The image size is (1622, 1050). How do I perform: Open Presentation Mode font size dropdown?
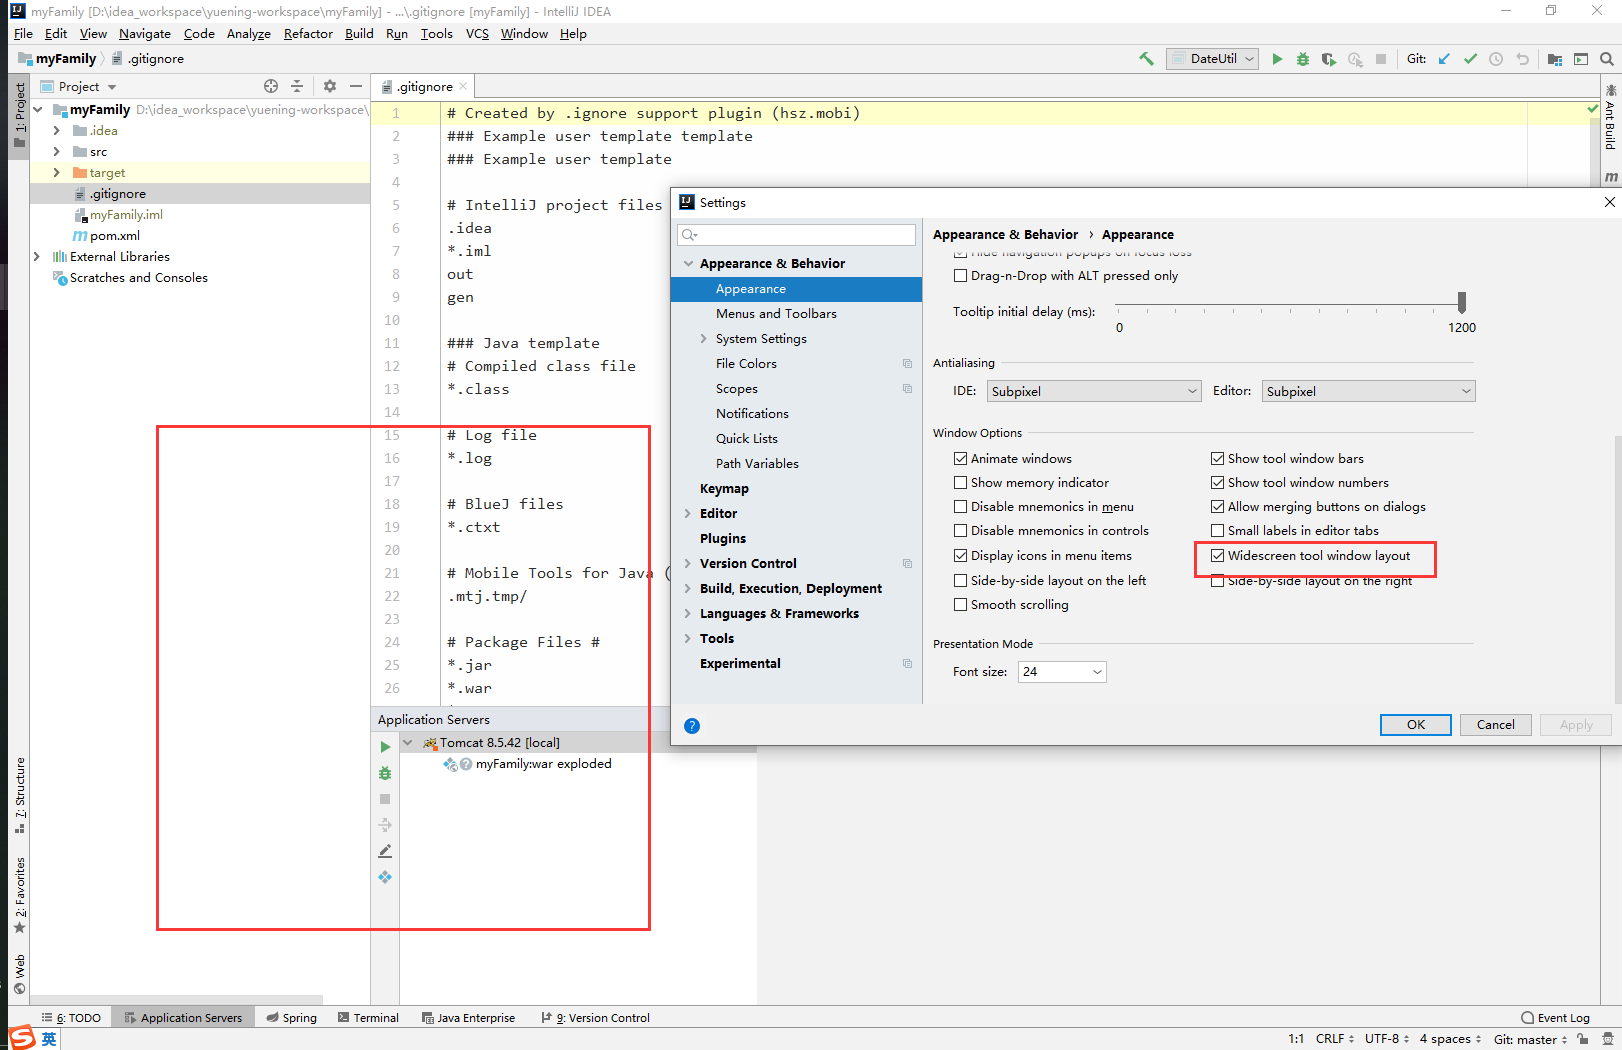tap(1062, 672)
